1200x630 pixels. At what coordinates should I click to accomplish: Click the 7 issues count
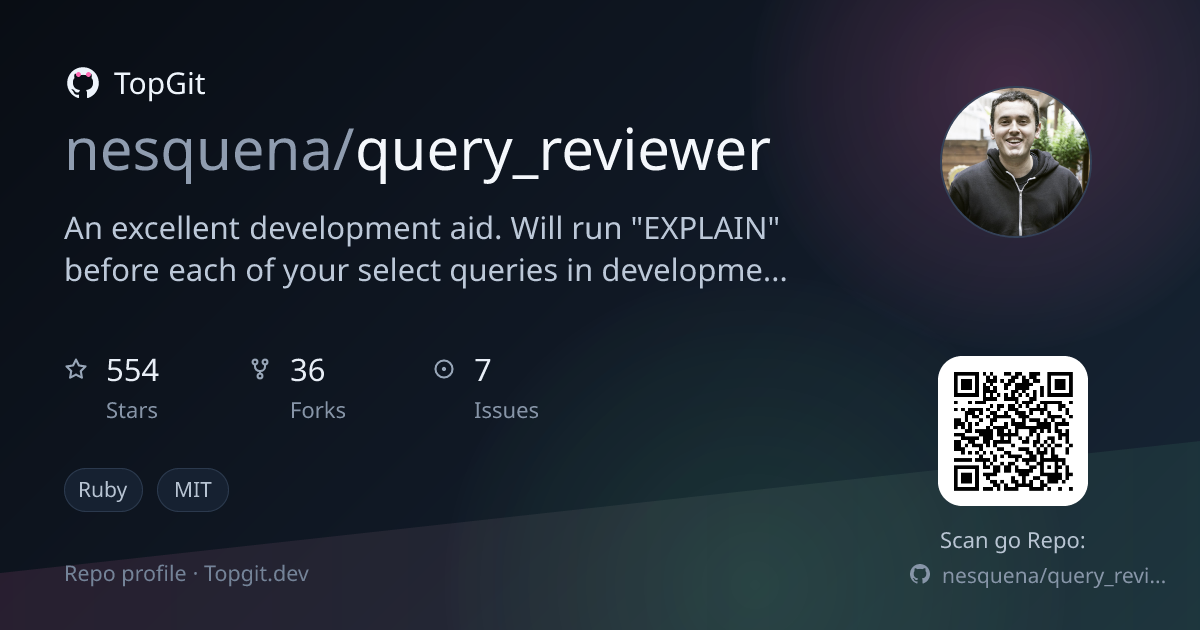483,371
